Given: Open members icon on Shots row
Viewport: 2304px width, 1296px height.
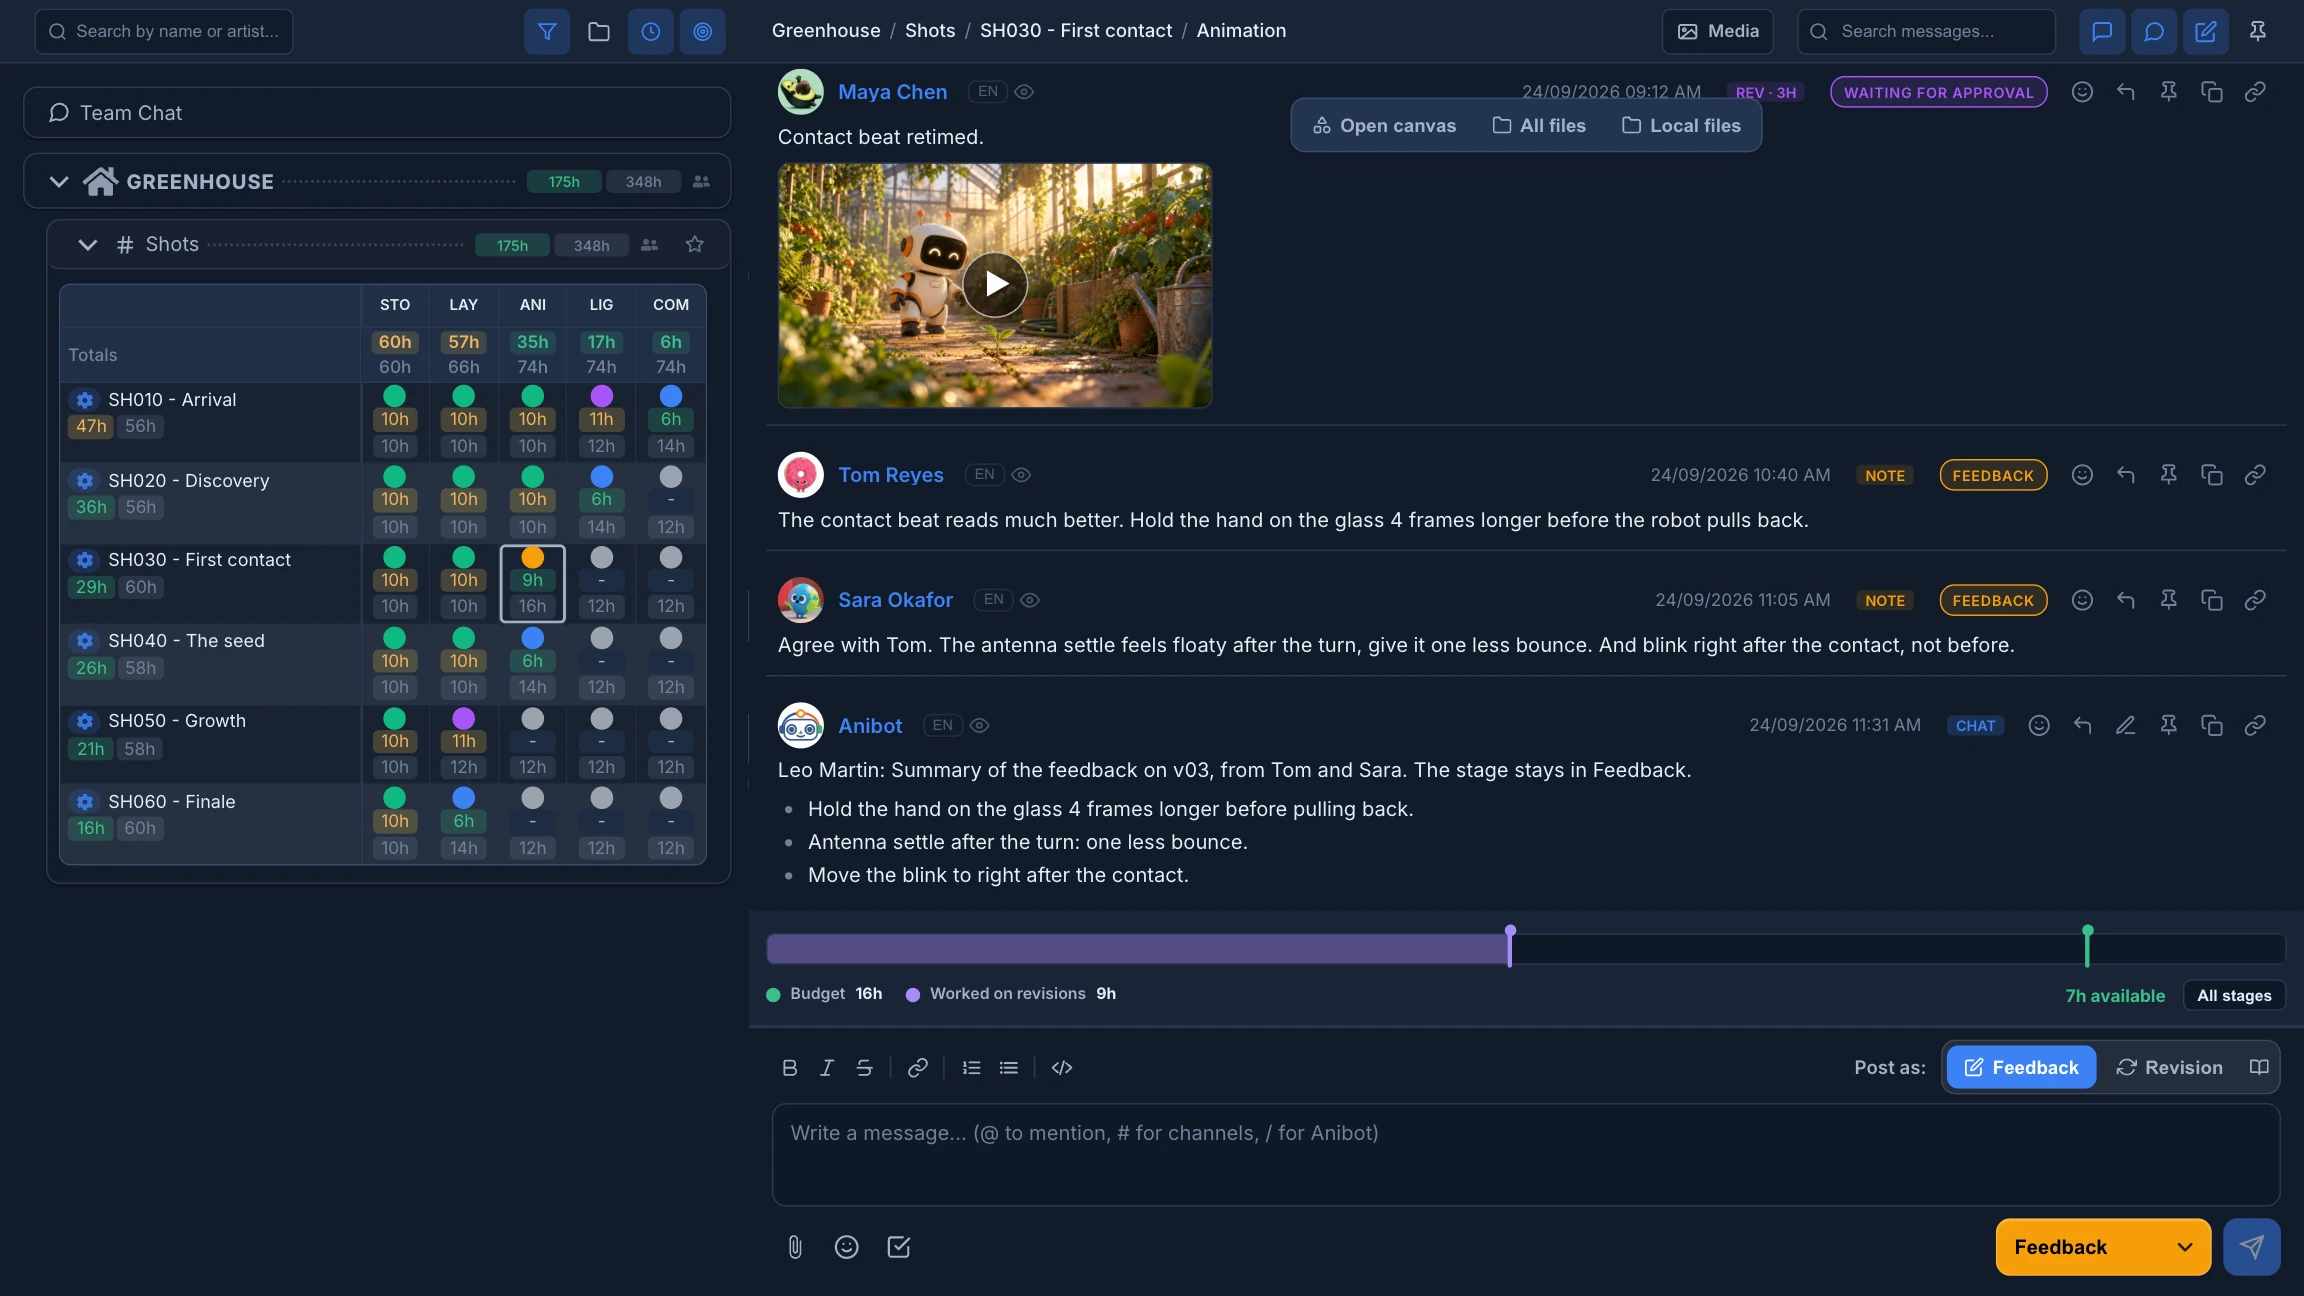Looking at the screenshot, I should [650, 244].
